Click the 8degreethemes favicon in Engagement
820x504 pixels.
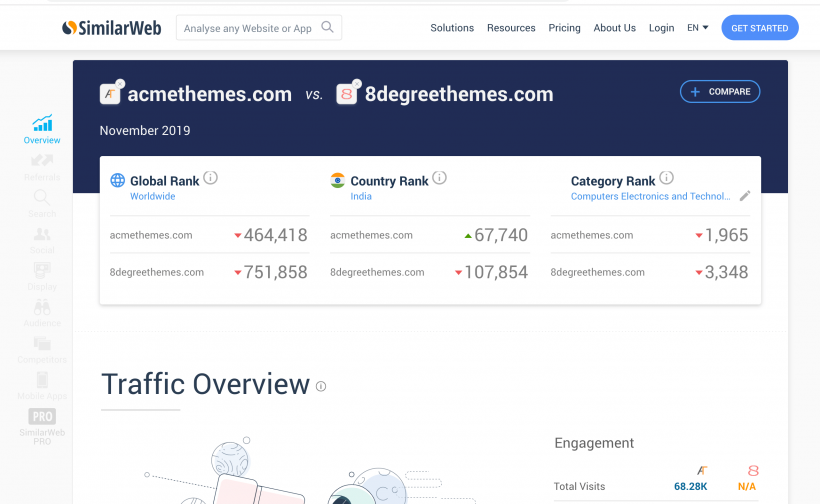coord(753,471)
